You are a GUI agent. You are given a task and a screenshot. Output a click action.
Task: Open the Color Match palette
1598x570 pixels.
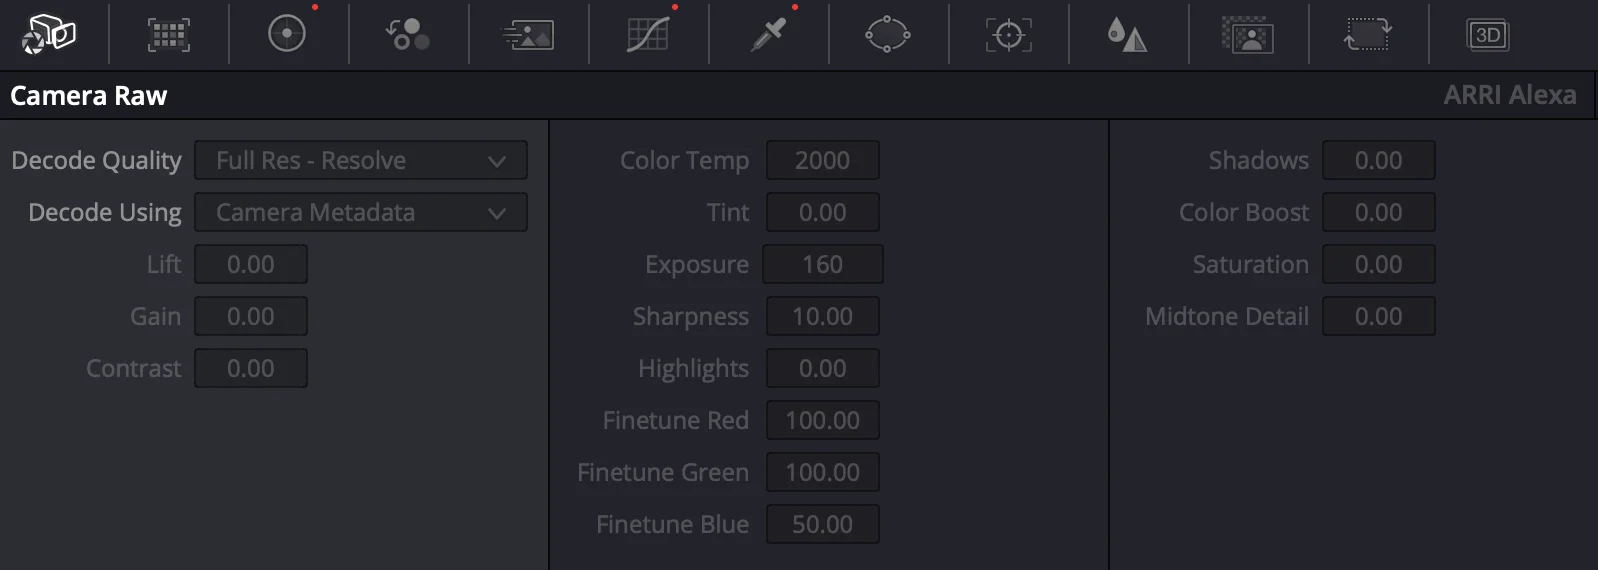pos(168,35)
